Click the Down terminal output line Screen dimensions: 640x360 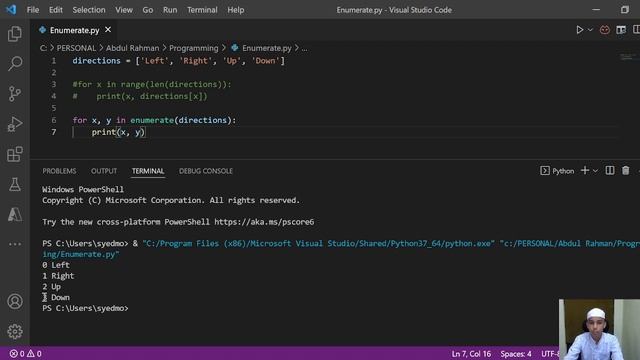click(x=56, y=298)
